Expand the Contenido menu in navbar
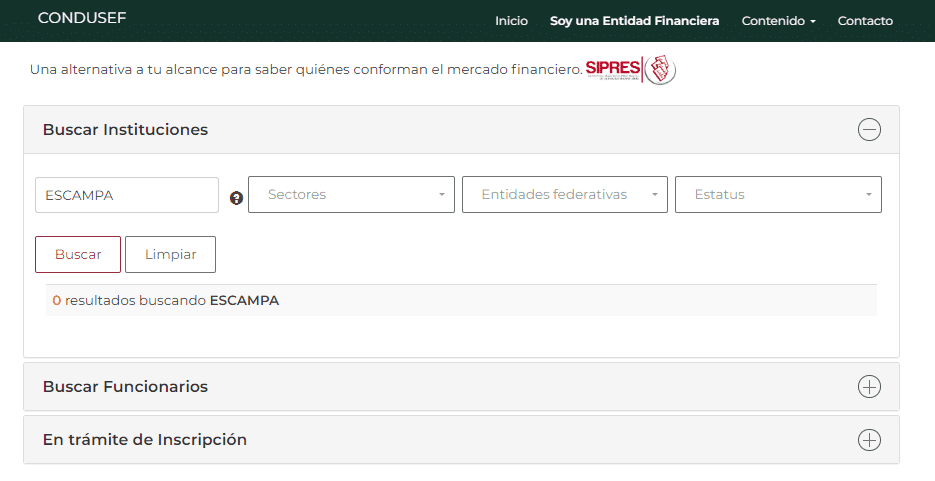The image size is (935, 481). (x=778, y=21)
